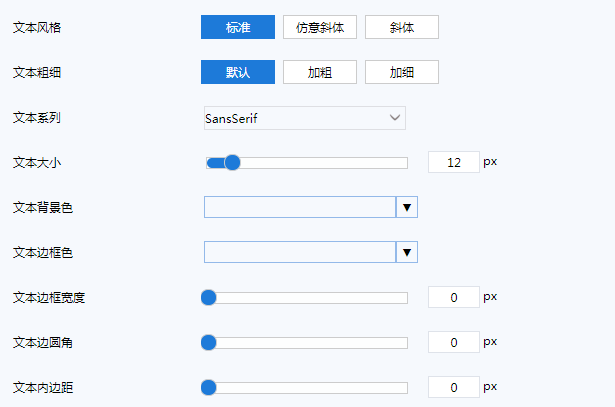Click the chevron arrow of 文本系列 dropdown
This screenshot has height=407, width=615.
click(x=394, y=118)
